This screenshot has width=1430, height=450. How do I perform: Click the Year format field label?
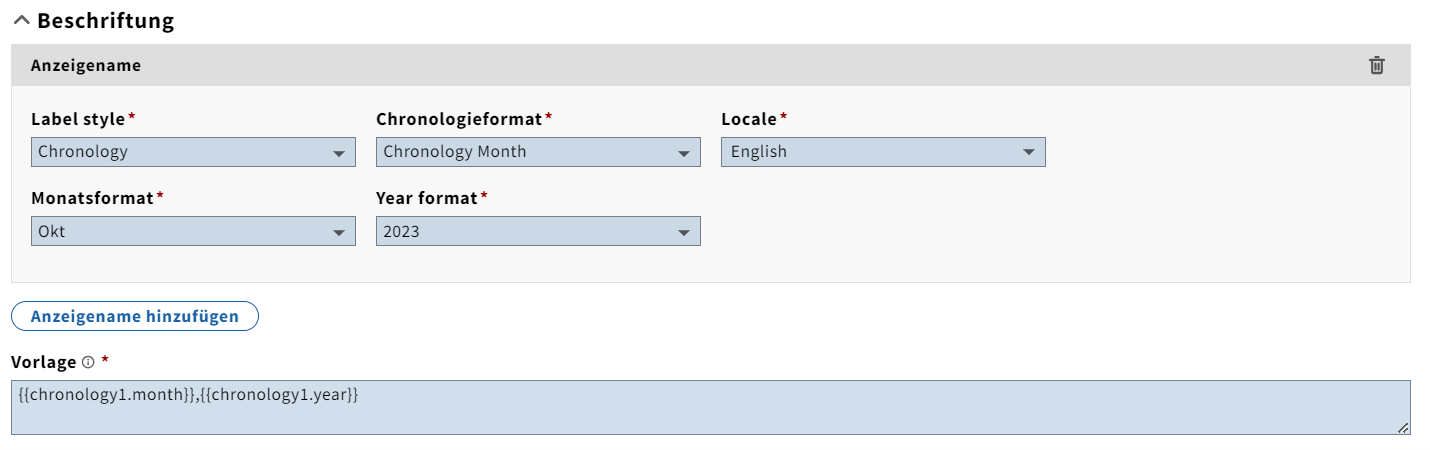point(427,198)
